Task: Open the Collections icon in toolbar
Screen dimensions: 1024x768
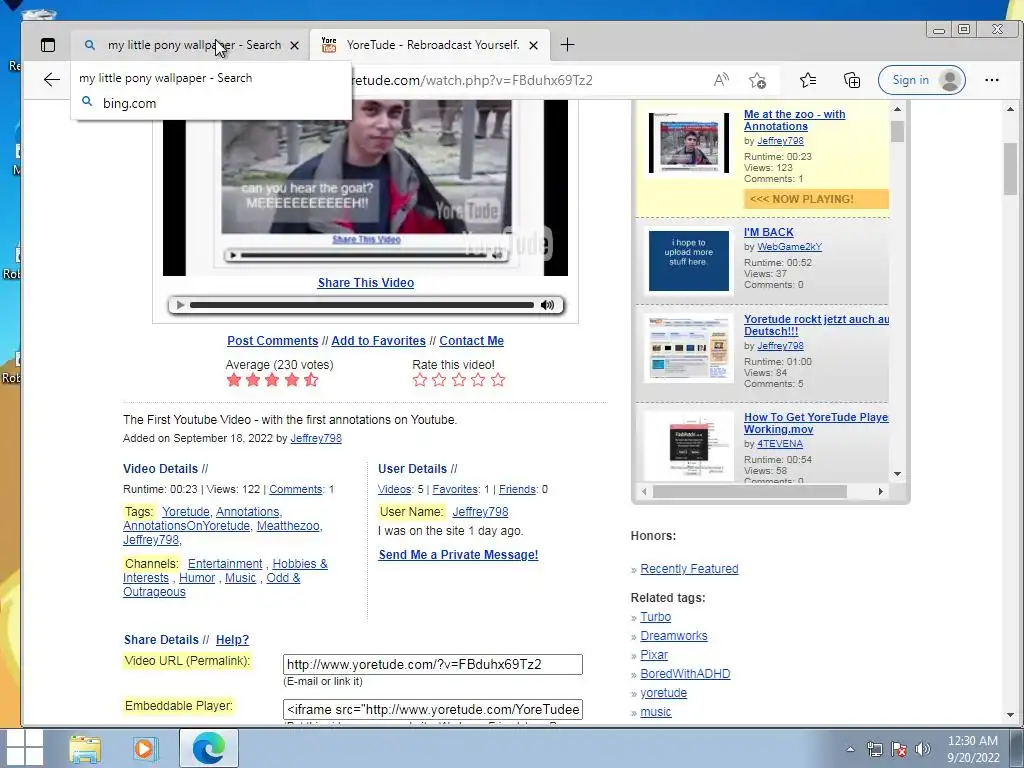Action: pos(852,80)
